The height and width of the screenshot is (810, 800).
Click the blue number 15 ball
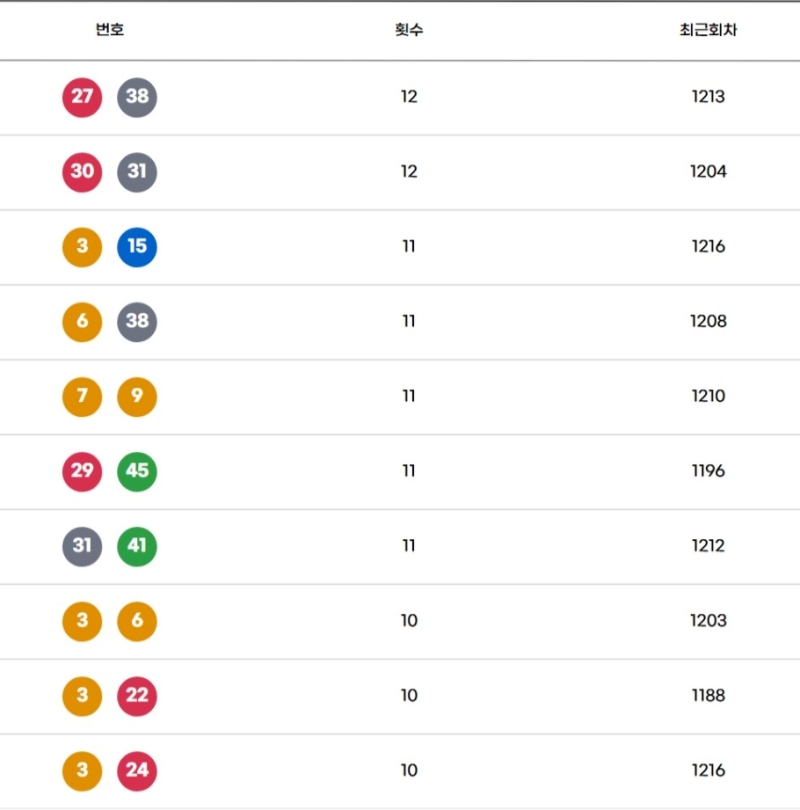click(x=137, y=247)
